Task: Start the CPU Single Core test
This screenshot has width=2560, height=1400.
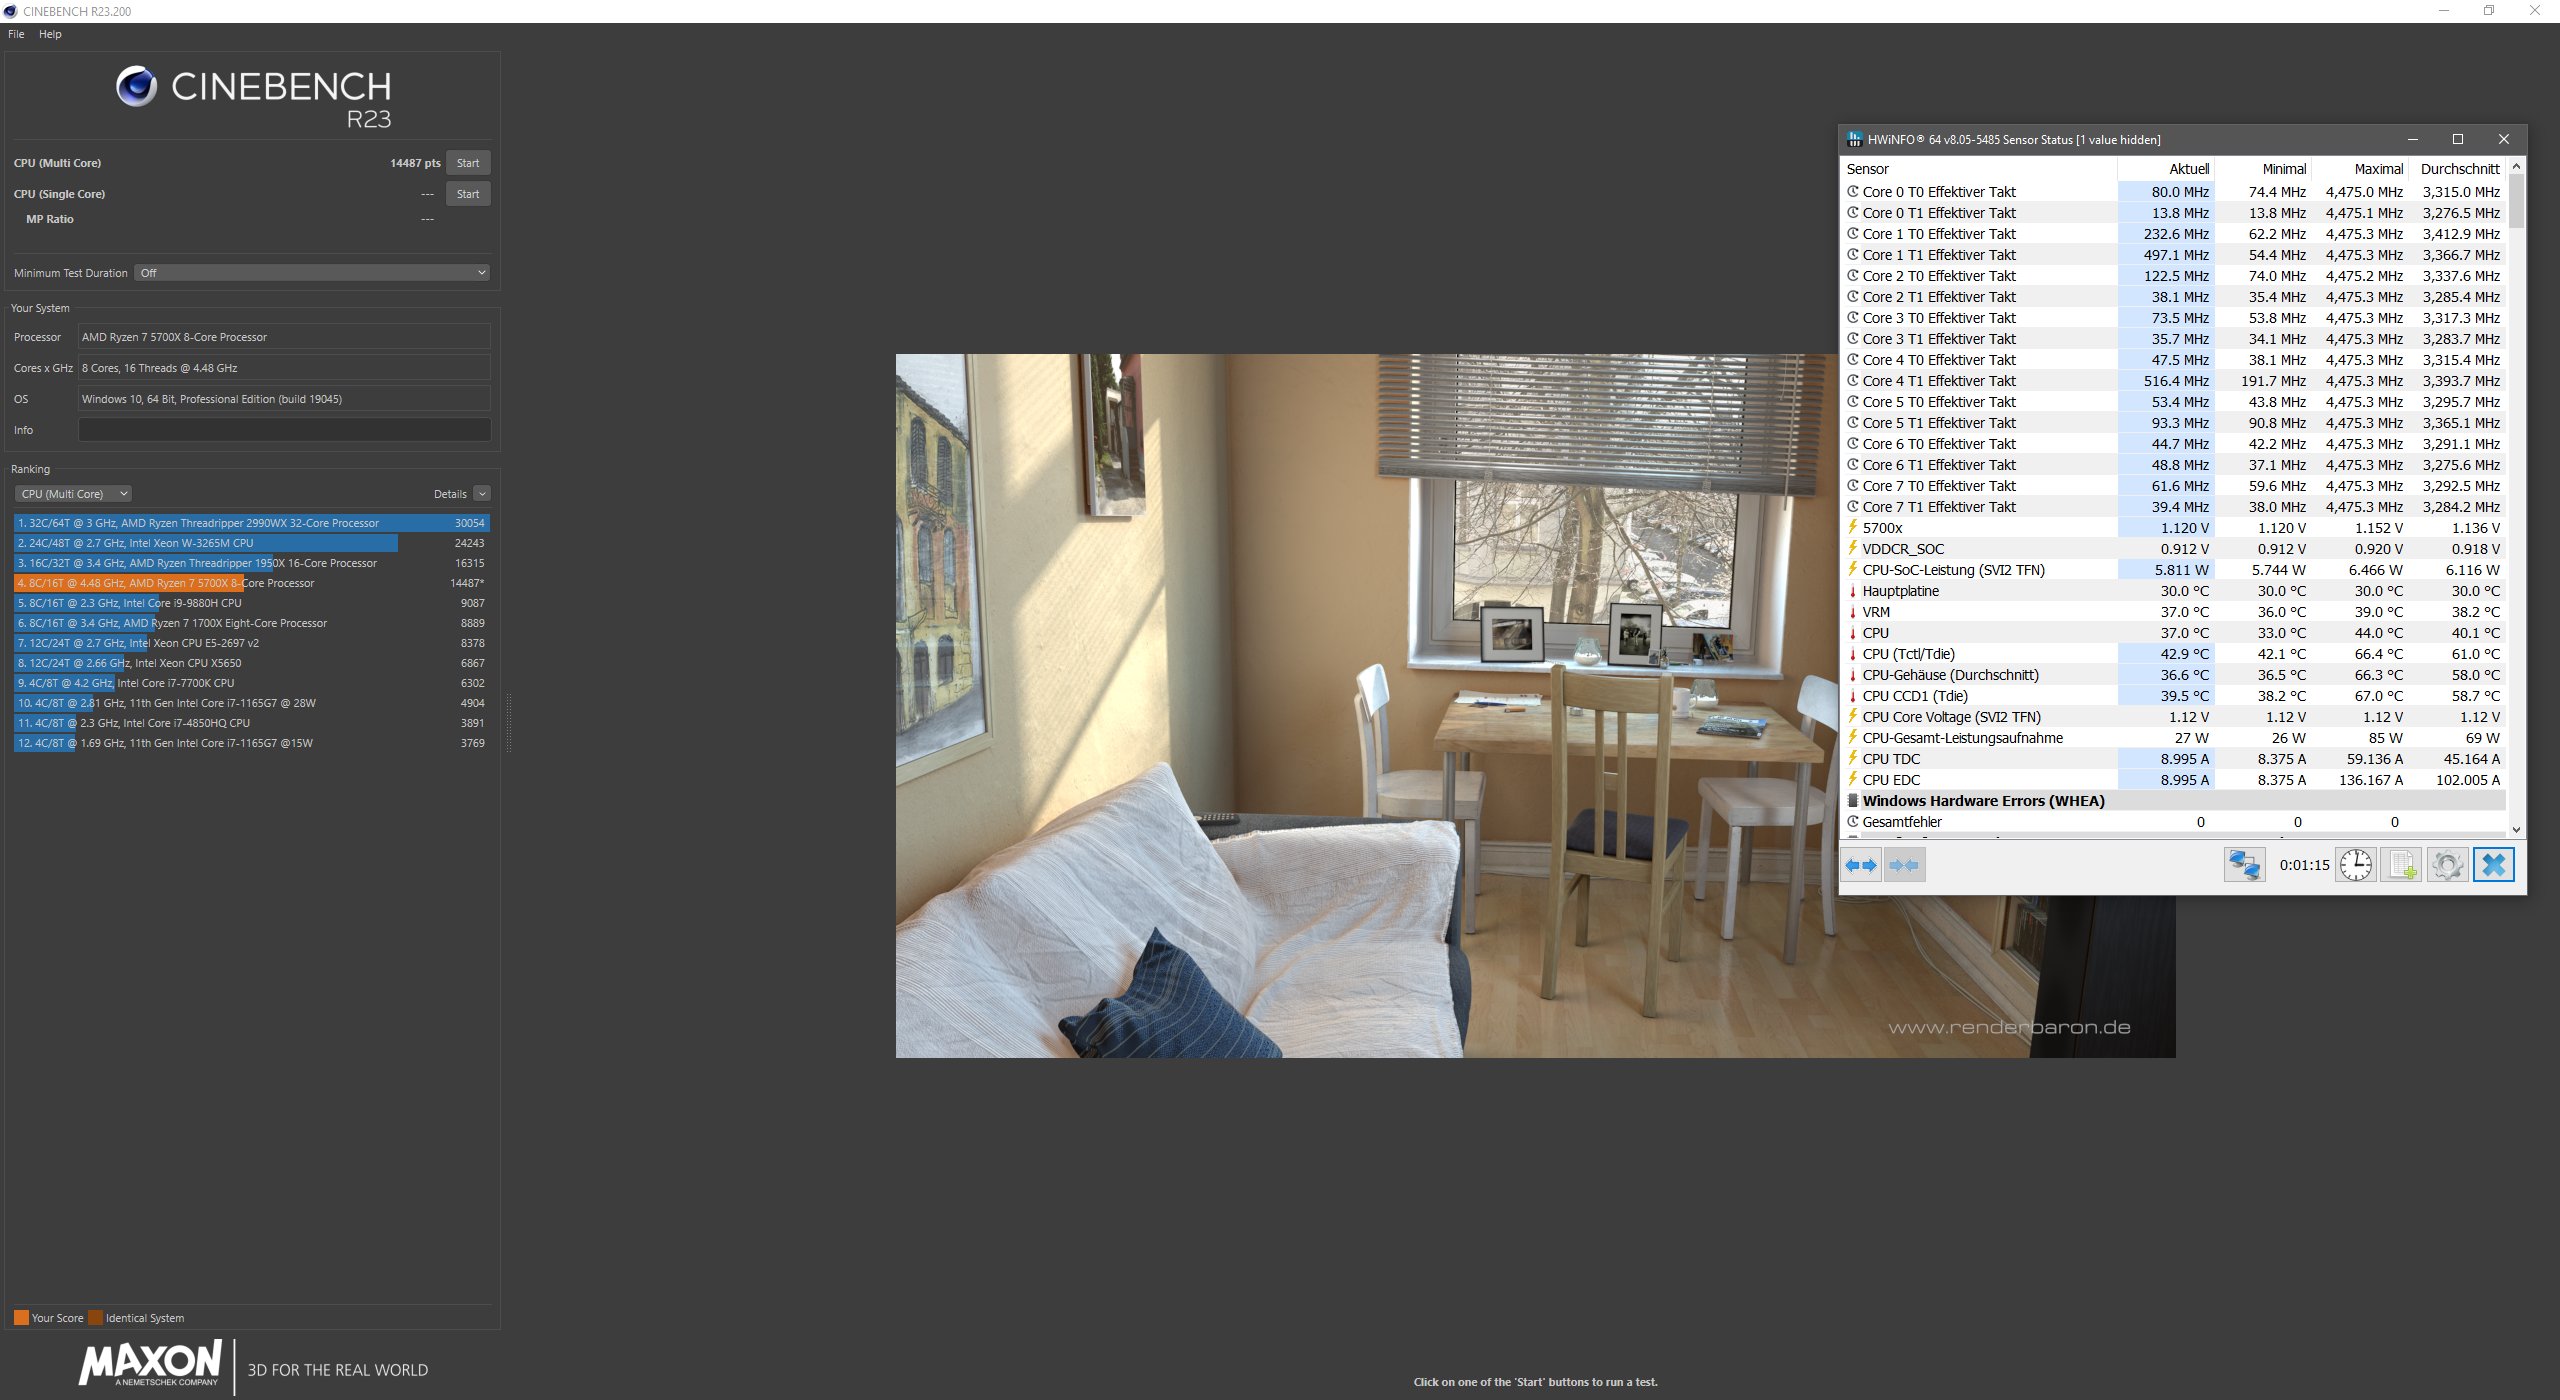Action: (468, 194)
